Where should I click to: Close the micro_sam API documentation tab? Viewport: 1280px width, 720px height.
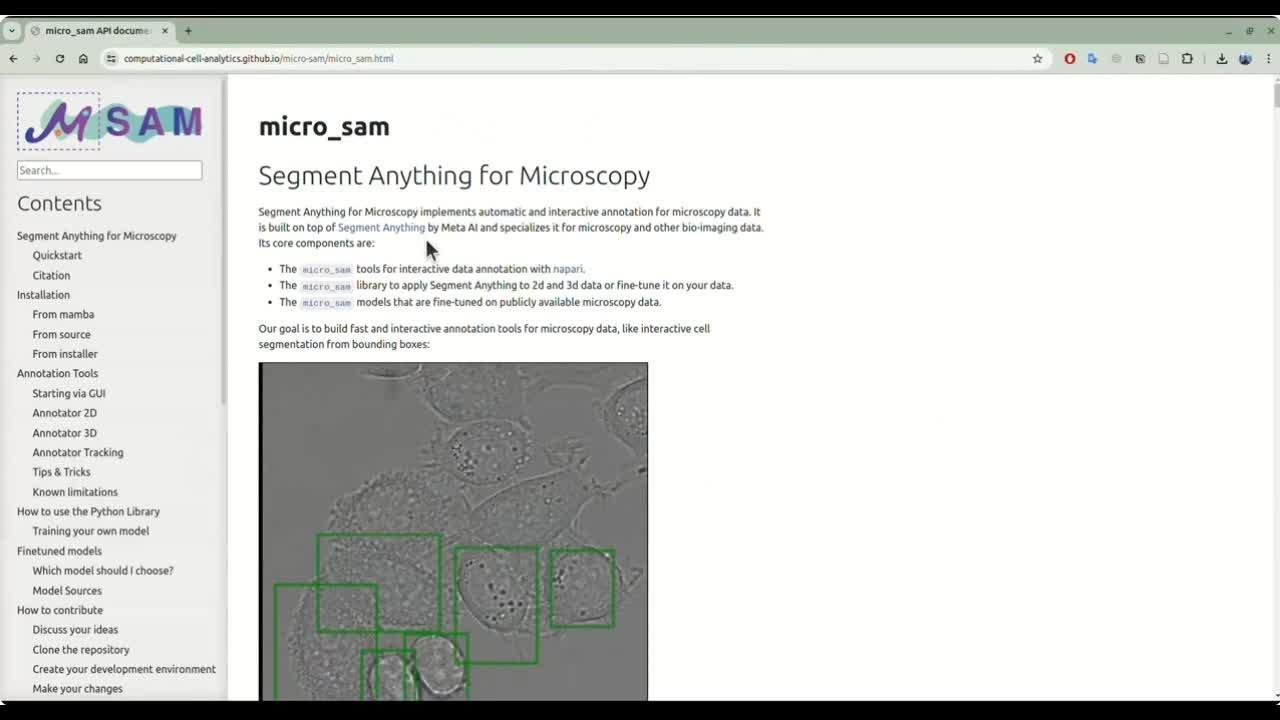click(165, 31)
